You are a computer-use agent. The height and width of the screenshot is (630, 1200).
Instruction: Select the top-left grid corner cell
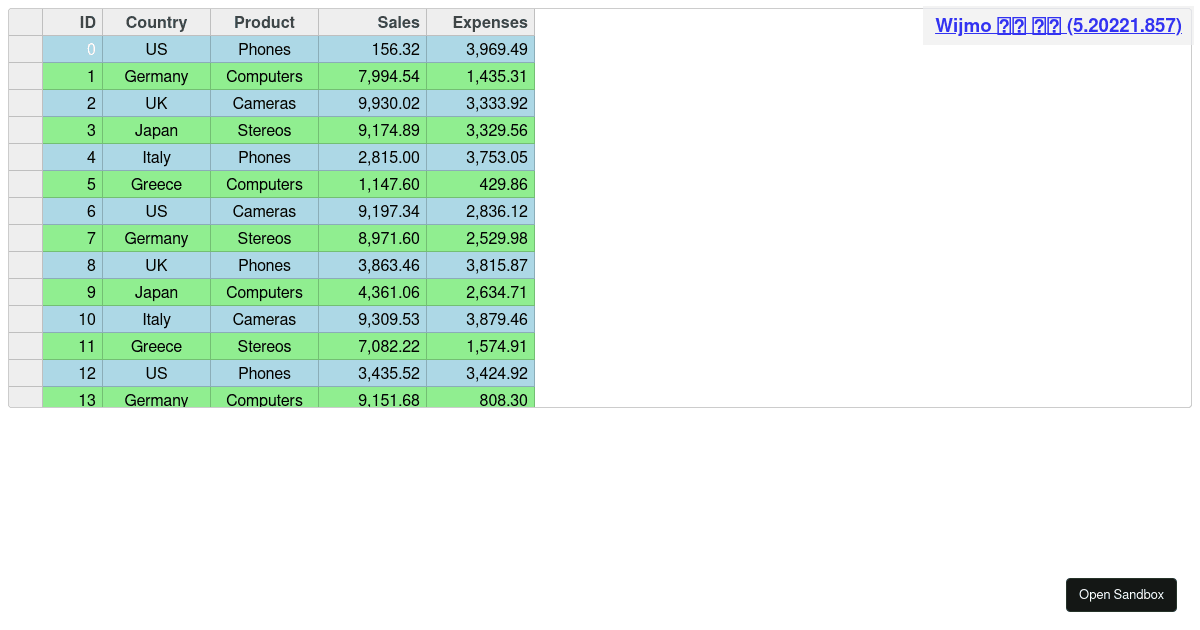tap(26, 22)
